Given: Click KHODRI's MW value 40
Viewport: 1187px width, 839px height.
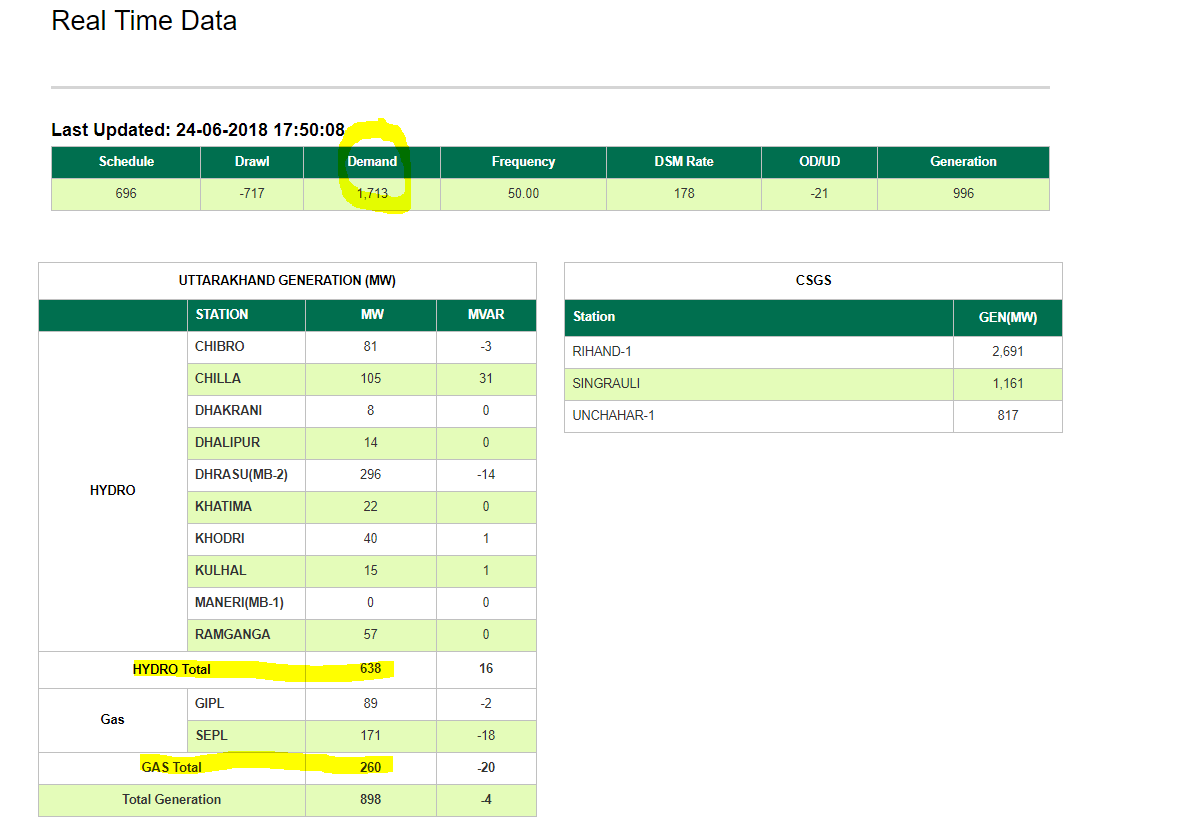Looking at the screenshot, I should 370,538.
